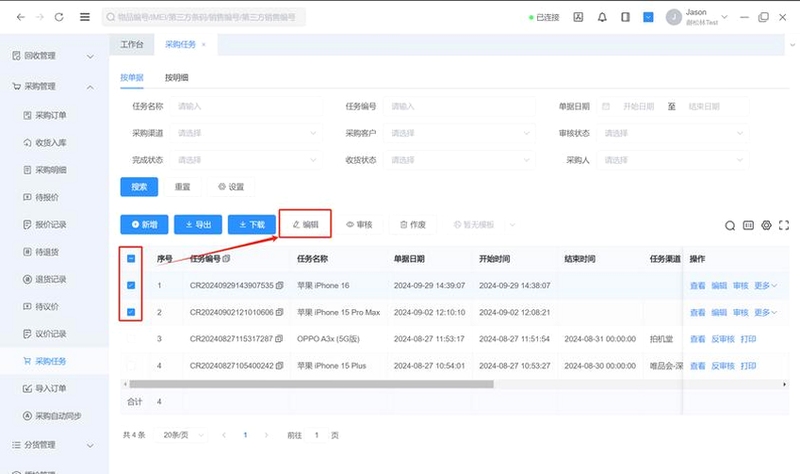This screenshot has height=474, width=800.
Task: Click the 编辑 toolbar button
Action: click(305, 224)
